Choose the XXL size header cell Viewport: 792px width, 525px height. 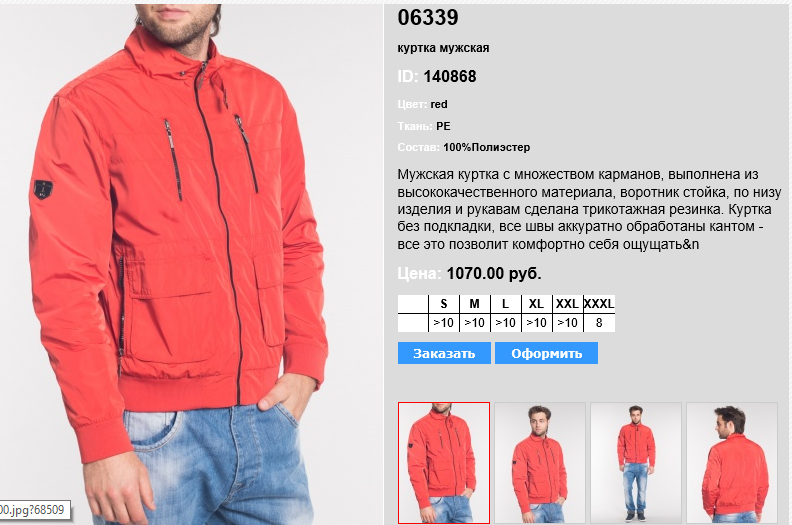(x=567, y=304)
